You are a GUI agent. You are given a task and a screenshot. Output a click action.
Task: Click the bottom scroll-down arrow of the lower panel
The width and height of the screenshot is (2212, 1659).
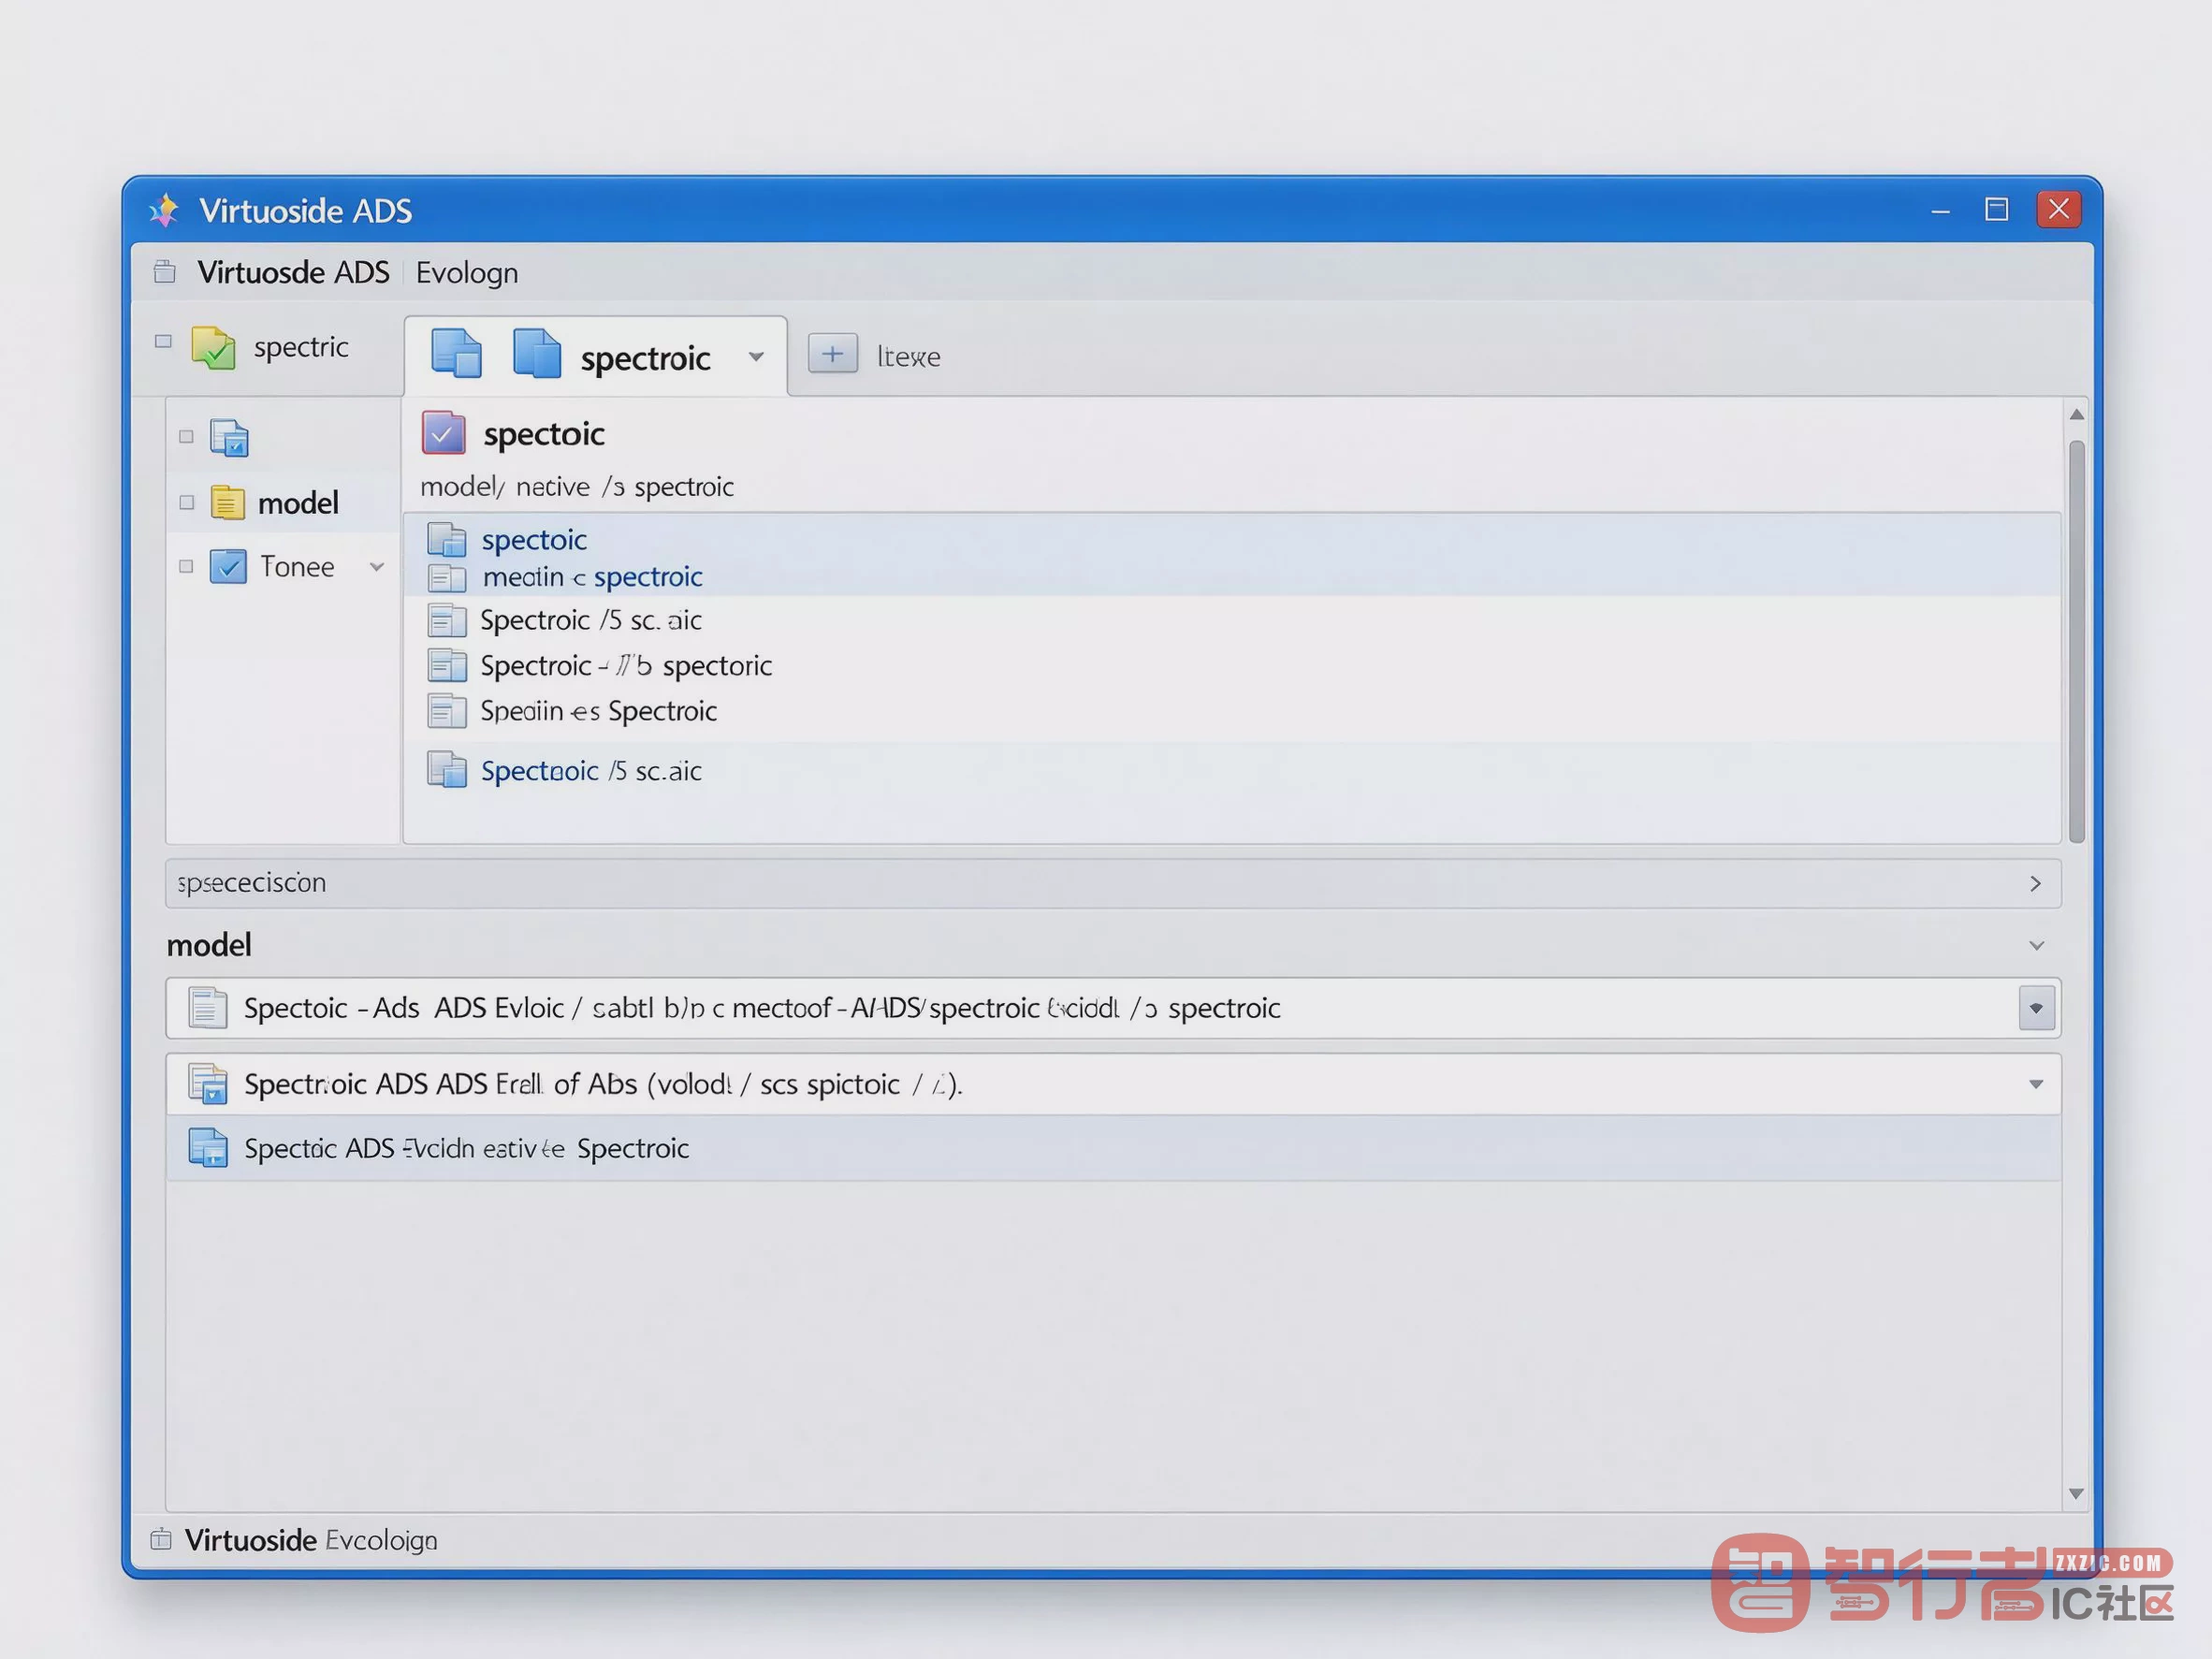(2076, 1493)
